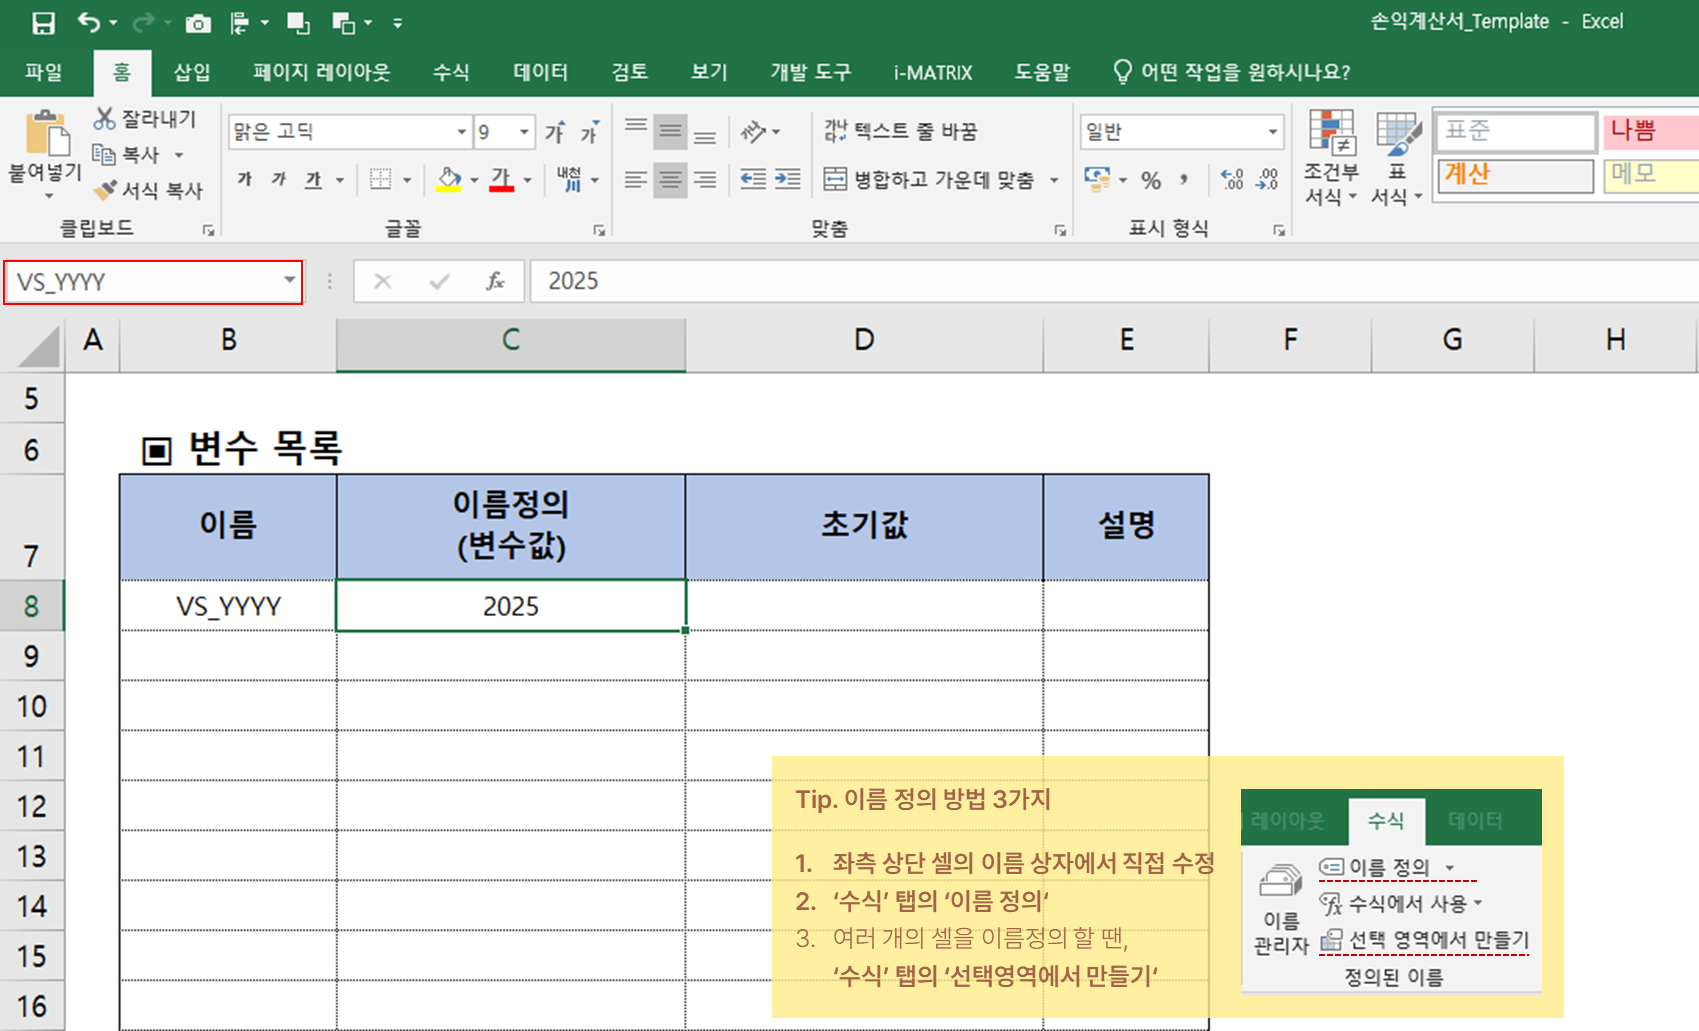This screenshot has height=1031, width=1699.
Task: Select the Cut (잘라내기) scissors icon
Action: click(x=104, y=119)
